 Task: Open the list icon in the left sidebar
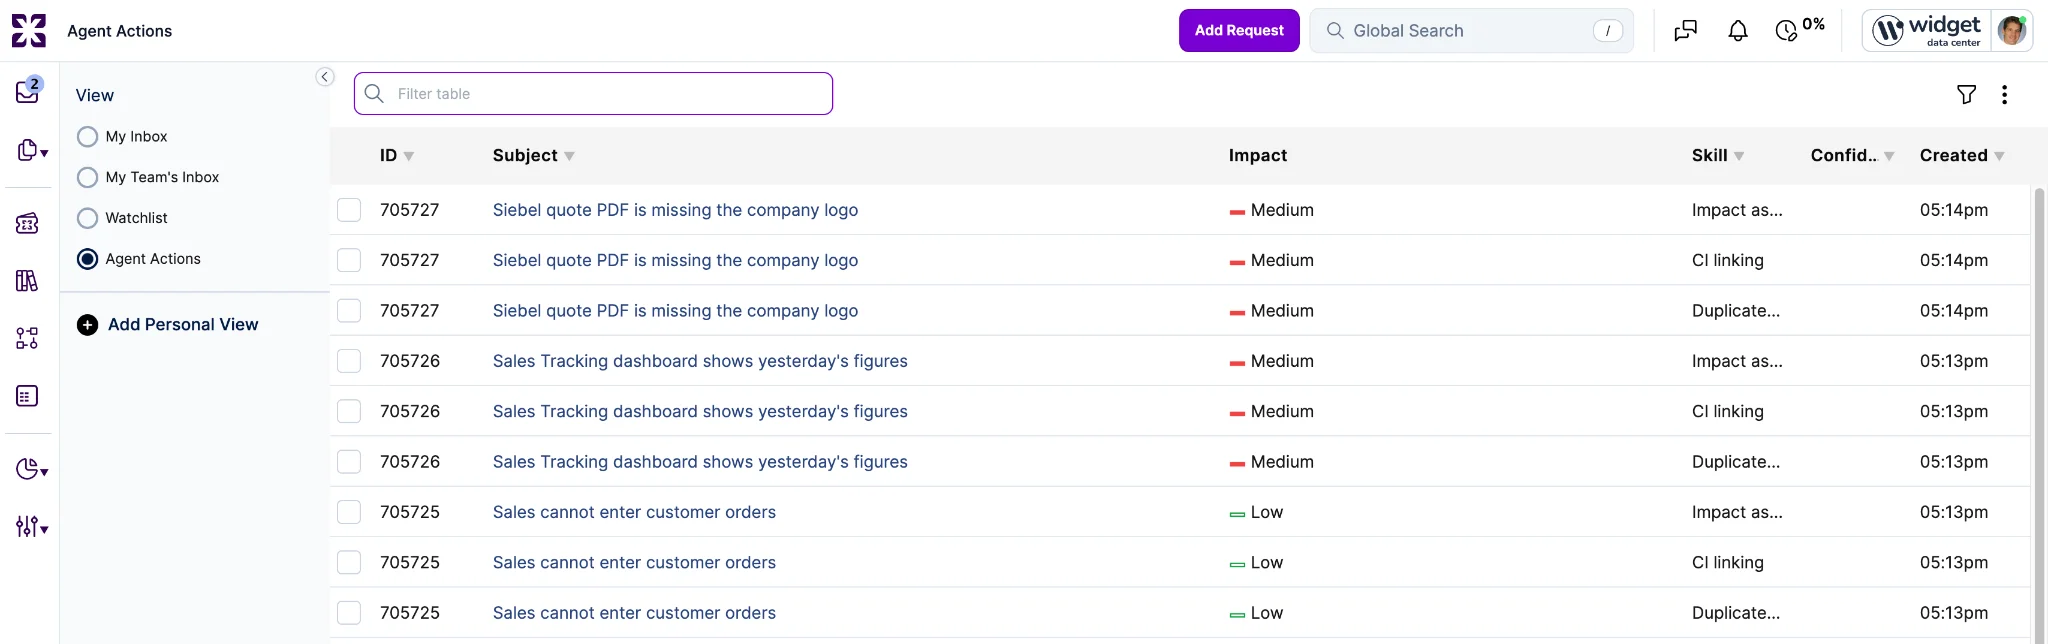tap(27, 396)
